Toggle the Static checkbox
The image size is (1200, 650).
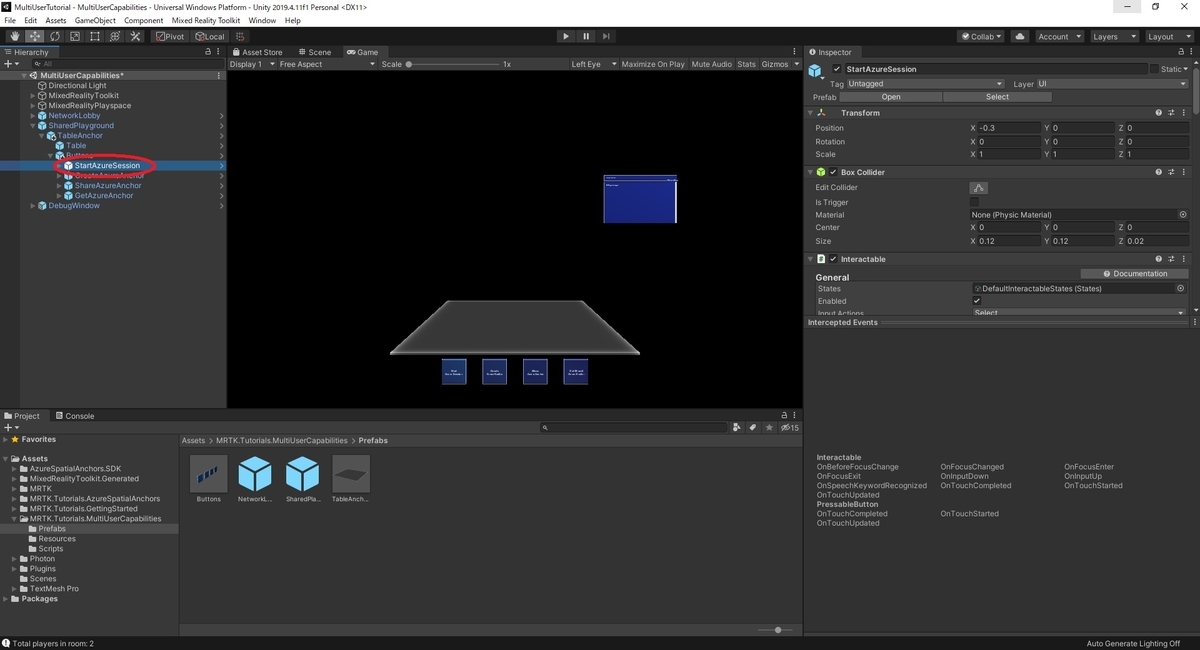coord(1154,69)
